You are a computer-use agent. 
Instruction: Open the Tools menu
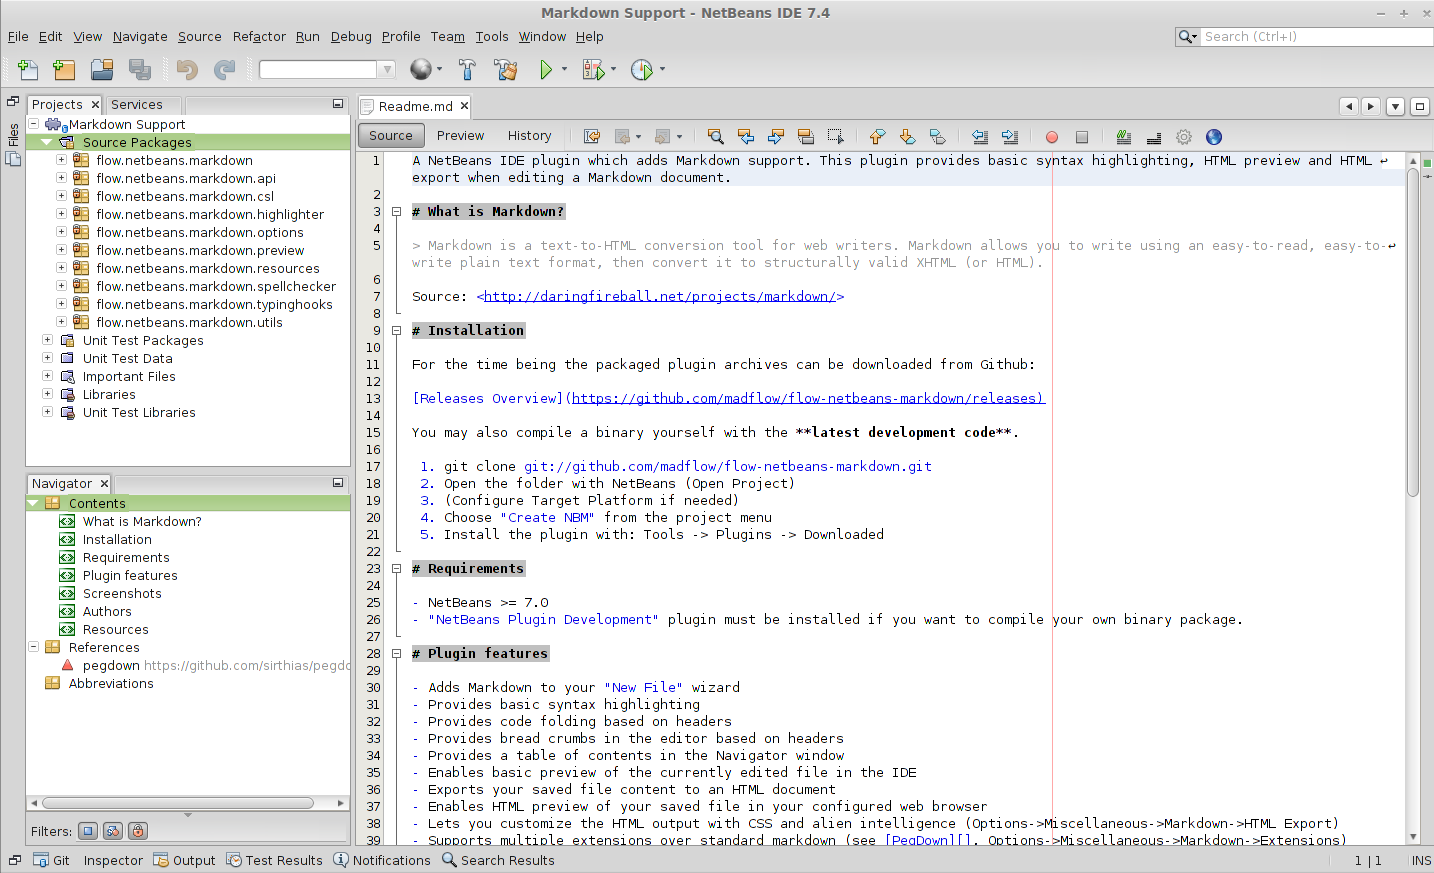click(492, 36)
